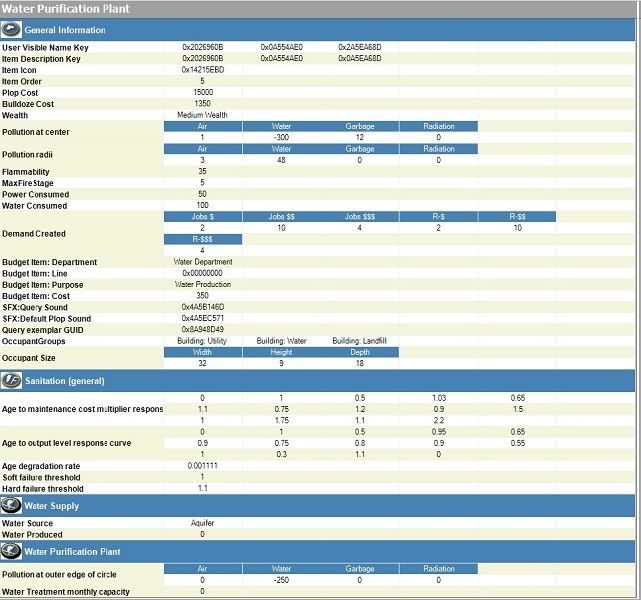Click the Width column header
This screenshot has height=600, width=641.
(202, 352)
